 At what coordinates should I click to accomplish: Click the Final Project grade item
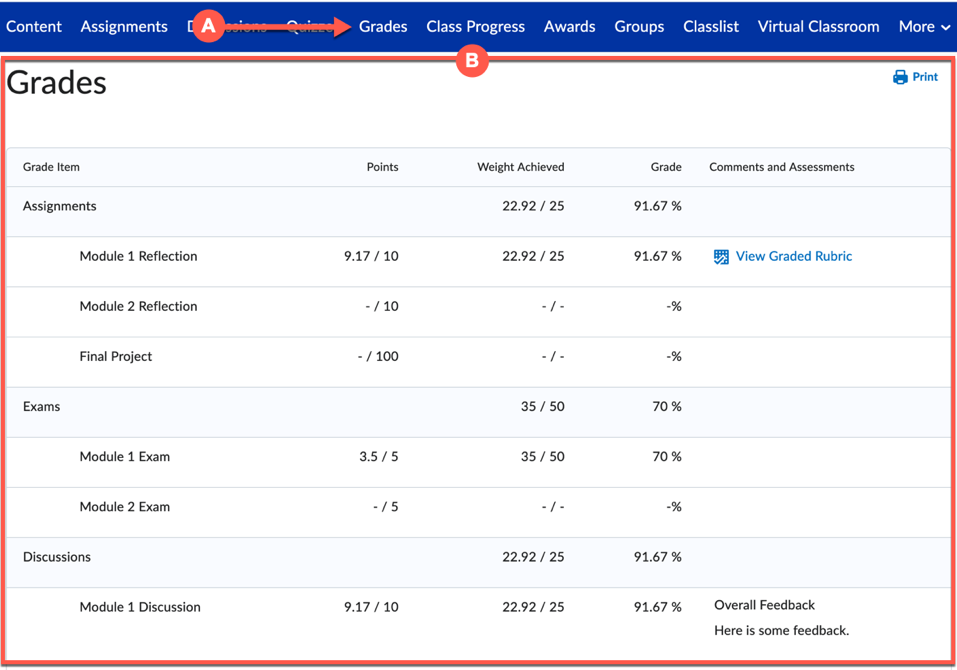116,357
